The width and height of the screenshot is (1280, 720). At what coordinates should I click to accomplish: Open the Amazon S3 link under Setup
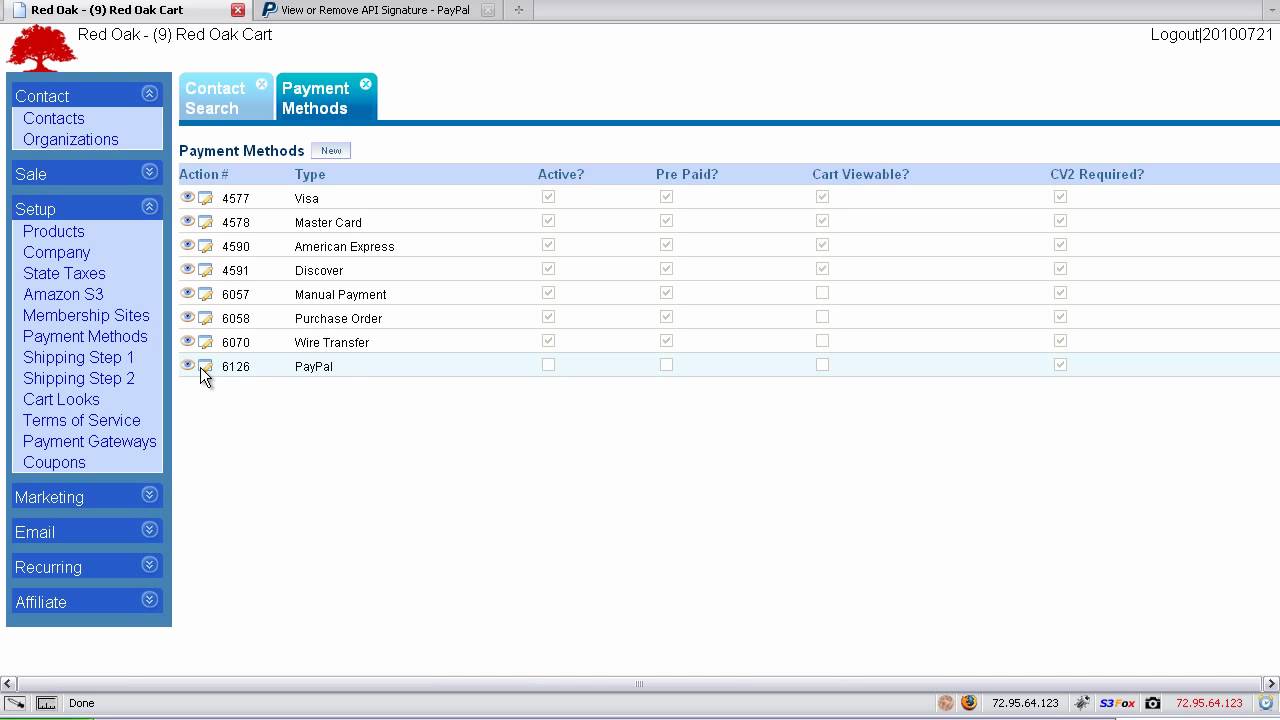pyautogui.click(x=63, y=294)
